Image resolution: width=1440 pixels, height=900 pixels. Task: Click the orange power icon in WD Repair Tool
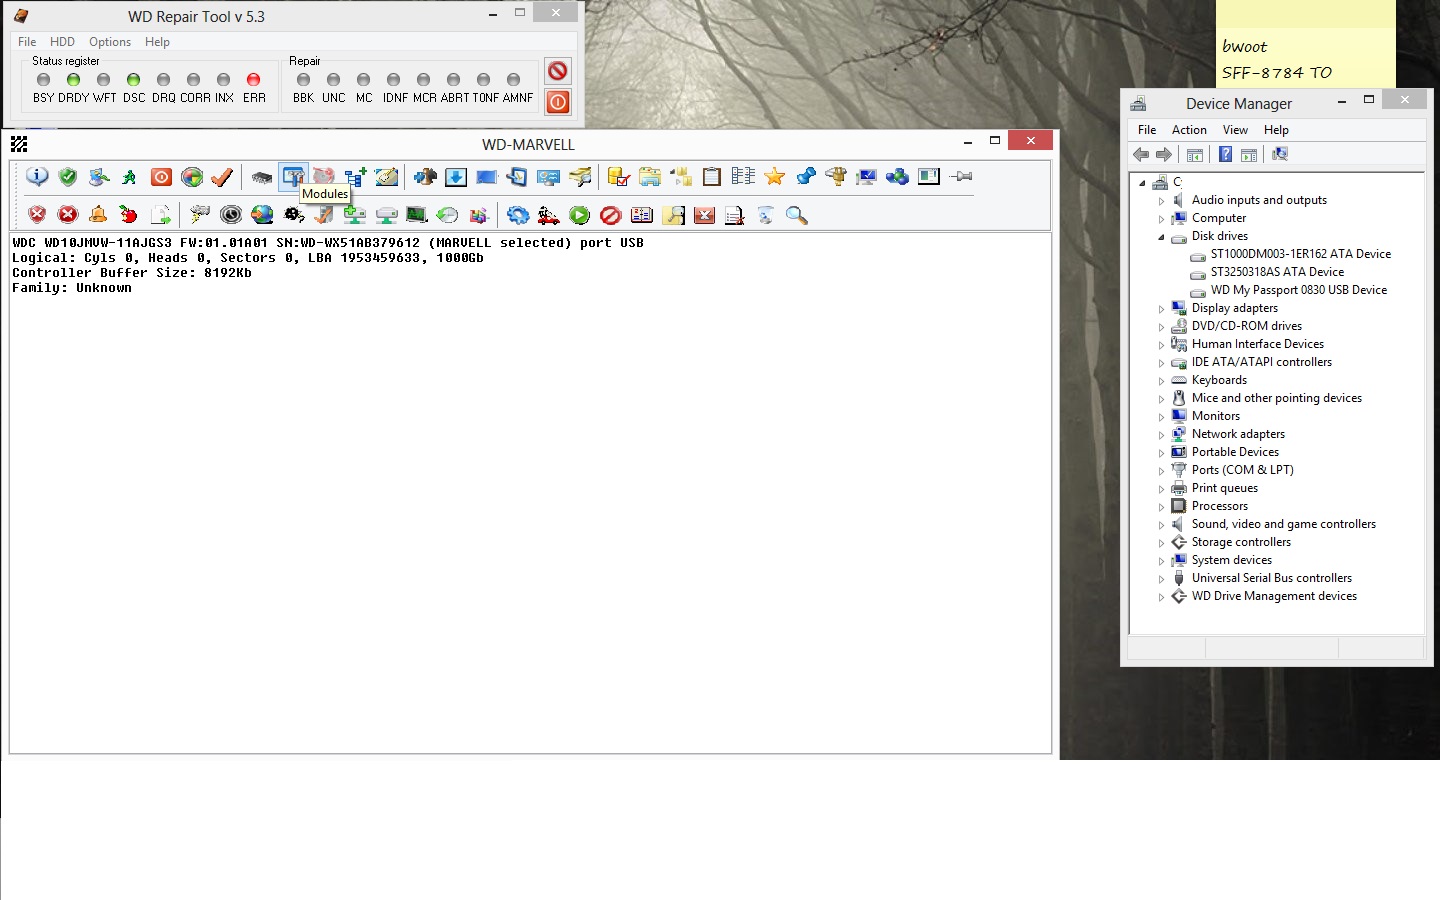pos(558,101)
